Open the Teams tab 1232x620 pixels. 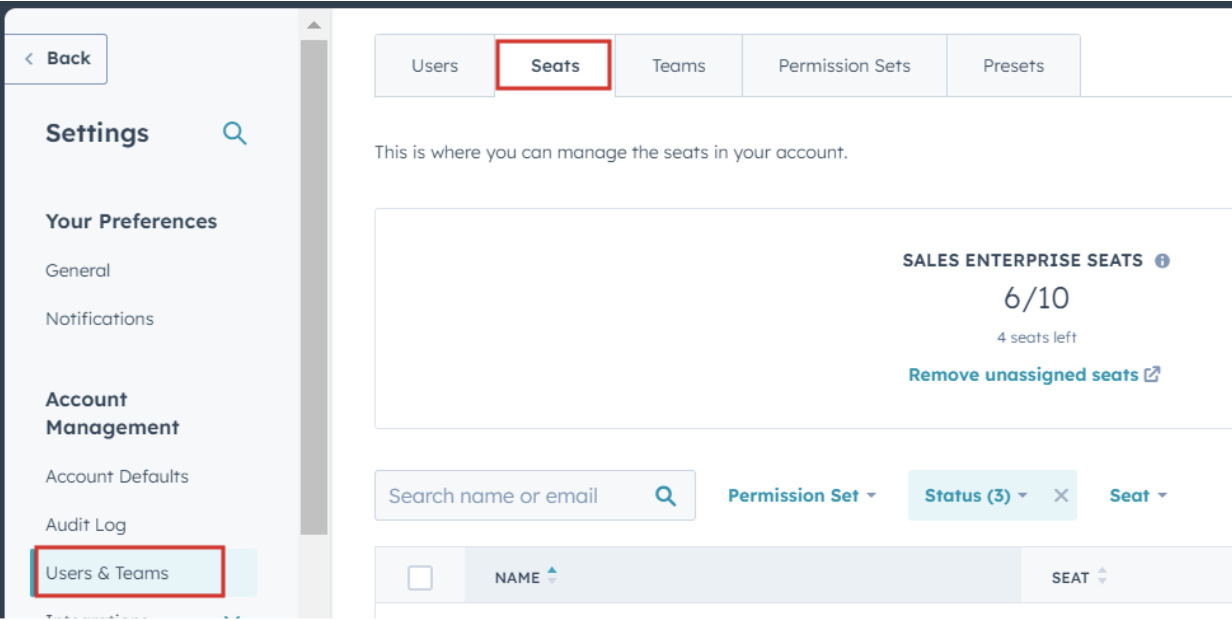[678, 66]
